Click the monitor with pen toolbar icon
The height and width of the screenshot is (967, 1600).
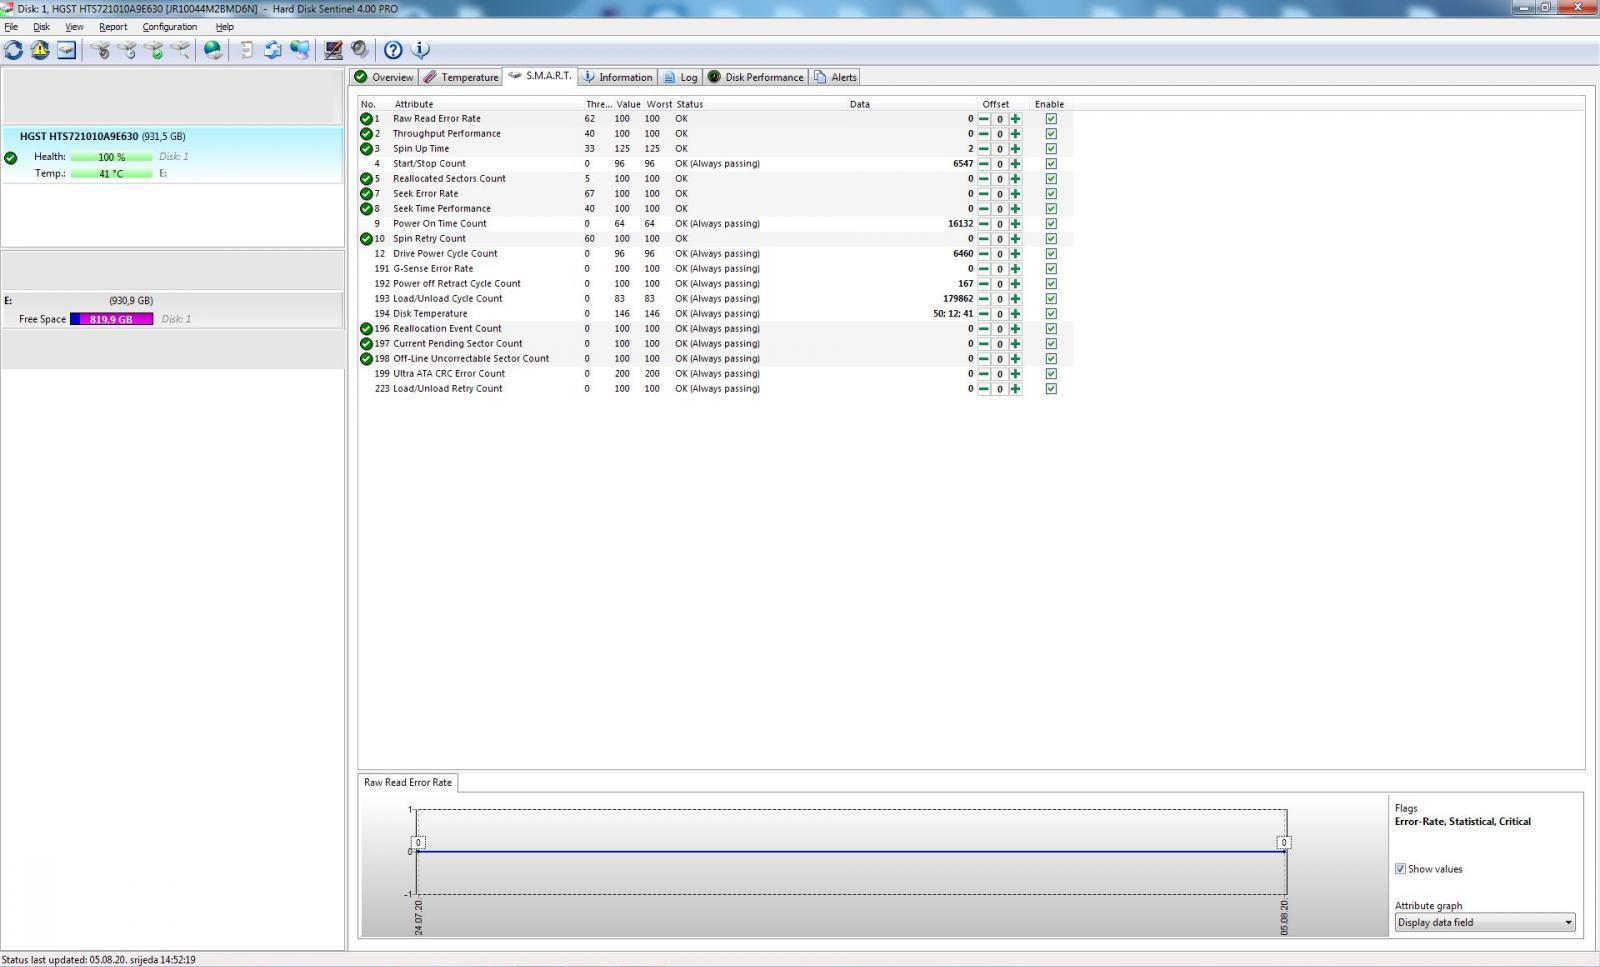pos(333,49)
